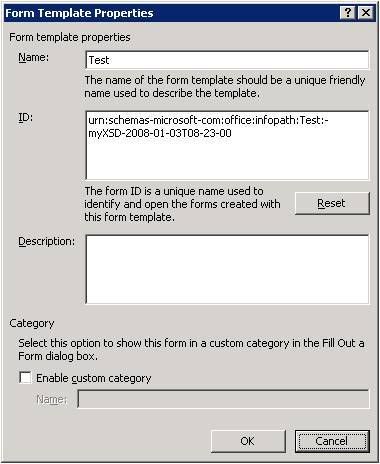Click the unique friendly name helper text
Image resolution: width=380 pixels, height=464 pixels.
pos(225,86)
